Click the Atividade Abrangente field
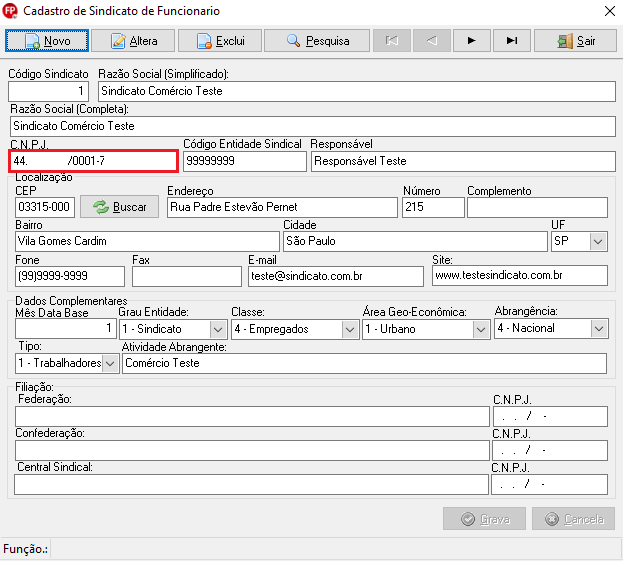The height and width of the screenshot is (561, 623). tap(364, 363)
